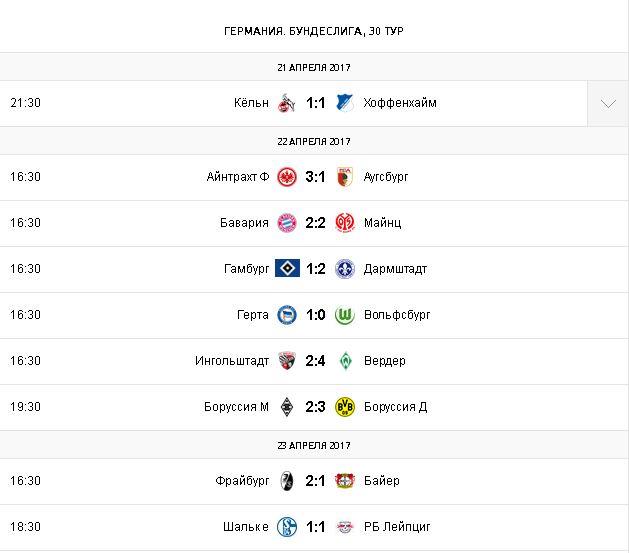The height and width of the screenshot is (553, 629).
Task: Open the Bavaria 2:2 Mainz score
Action: pyautogui.click(x=316, y=223)
